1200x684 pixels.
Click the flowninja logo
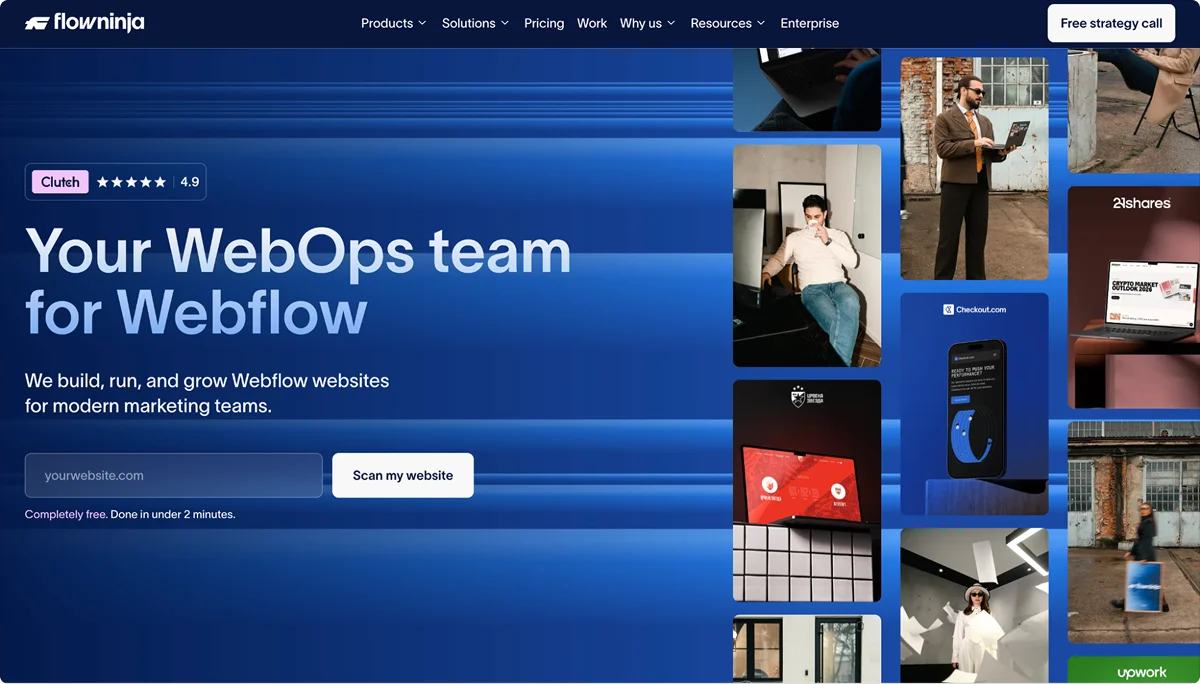(84, 22)
